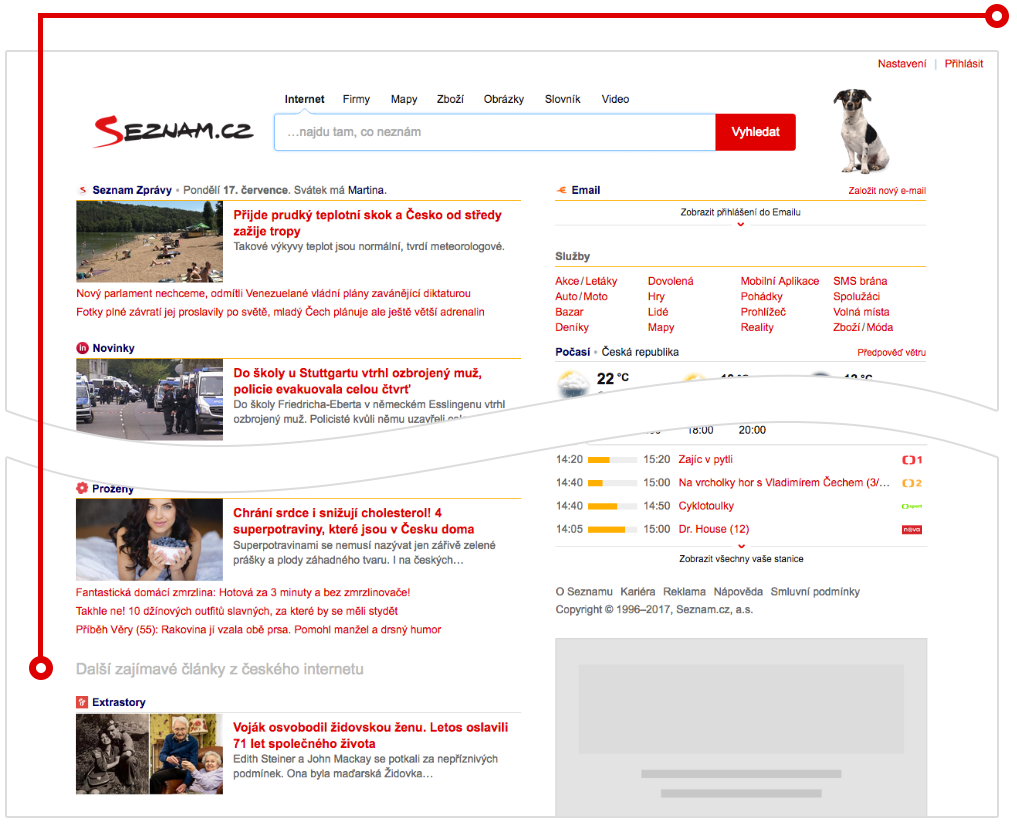The height and width of the screenshot is (830, 1017).
Task: Open the Reality service link
Action: click(757, 327)
